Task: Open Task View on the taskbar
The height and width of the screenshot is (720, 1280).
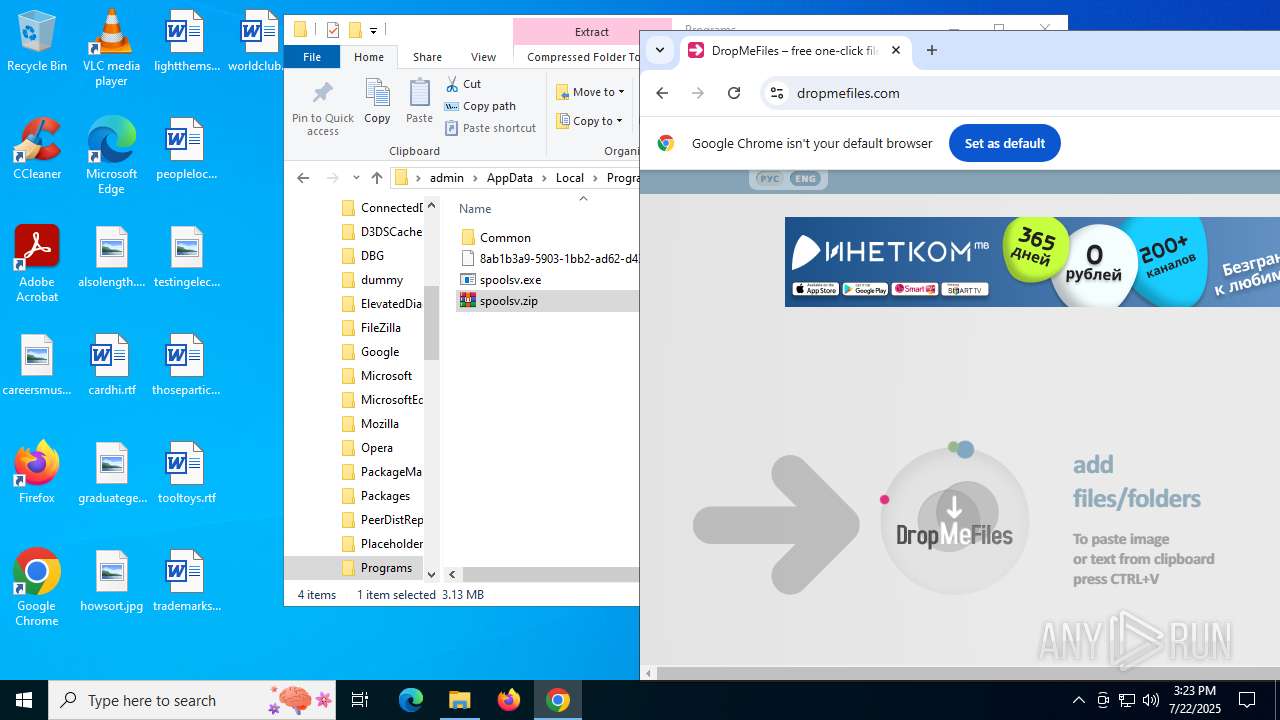Action: [x=360, y=700]
